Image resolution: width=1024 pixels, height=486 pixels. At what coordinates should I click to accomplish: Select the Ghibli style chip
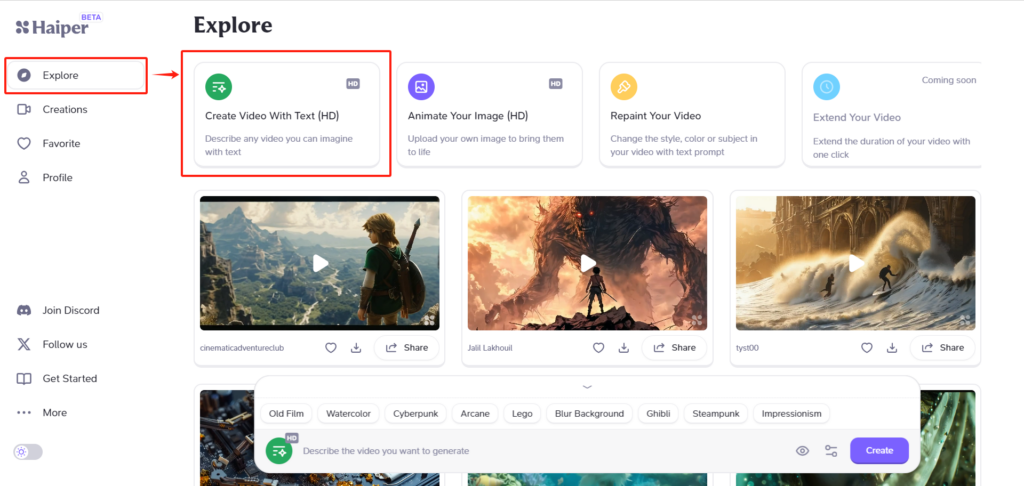click(658, 413)
